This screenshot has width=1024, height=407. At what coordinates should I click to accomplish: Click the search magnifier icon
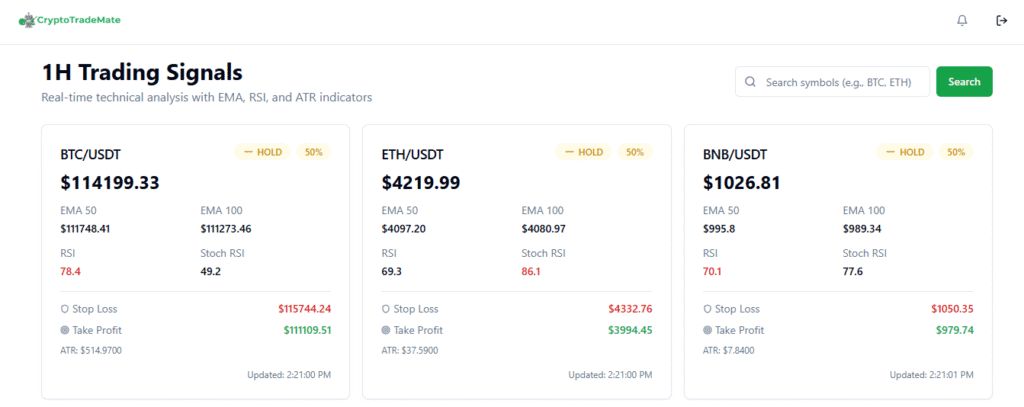tap(751, 82)
